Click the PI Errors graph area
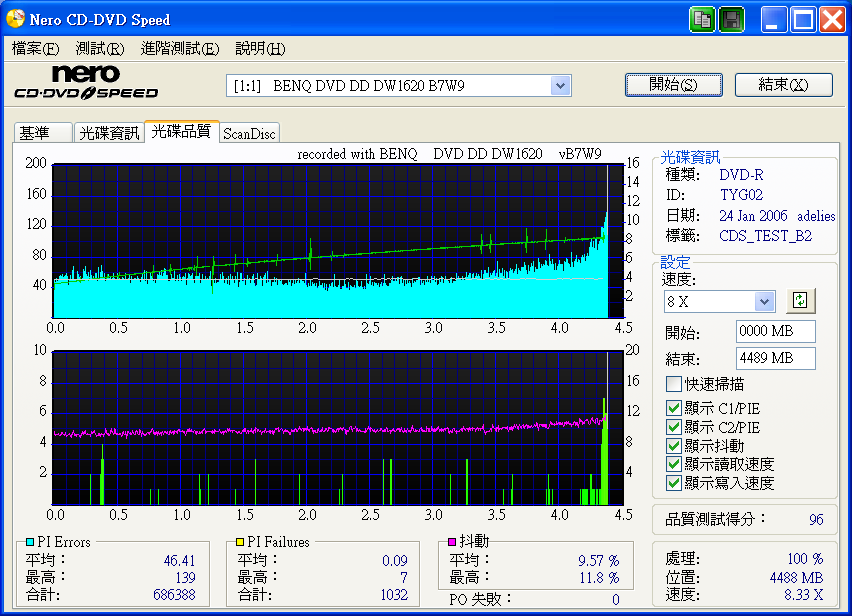Screen dimensions: 852x616 click(x=337, y=241)
